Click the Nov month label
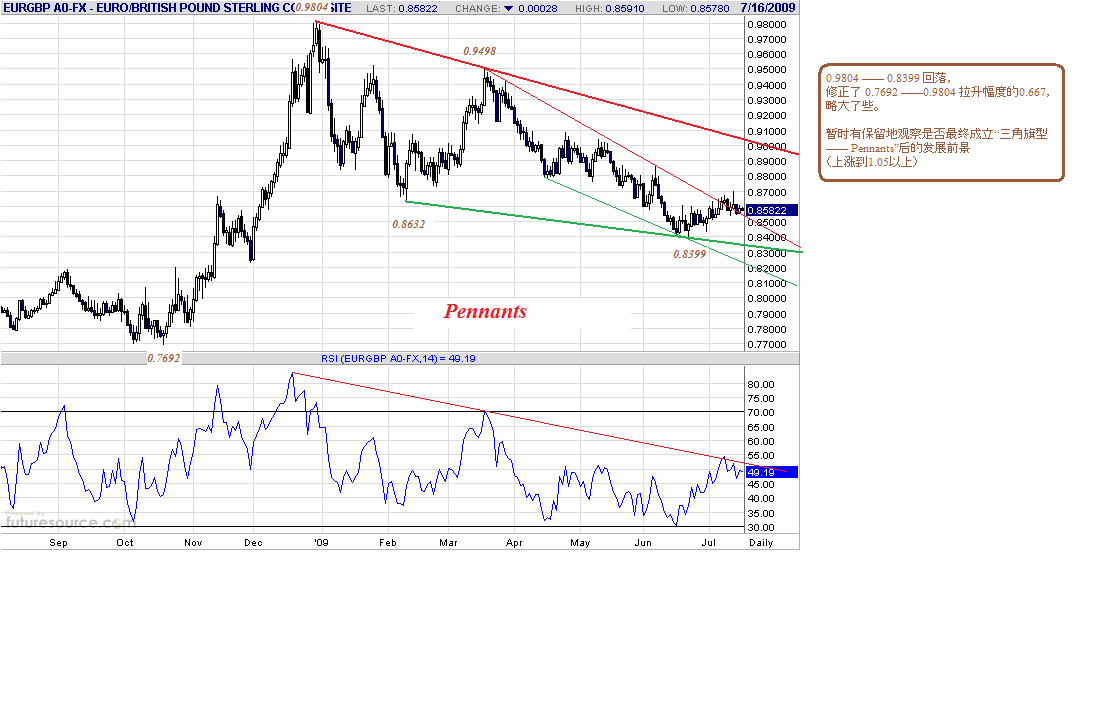The image size is (1100, 705). (x=193, y=543)
